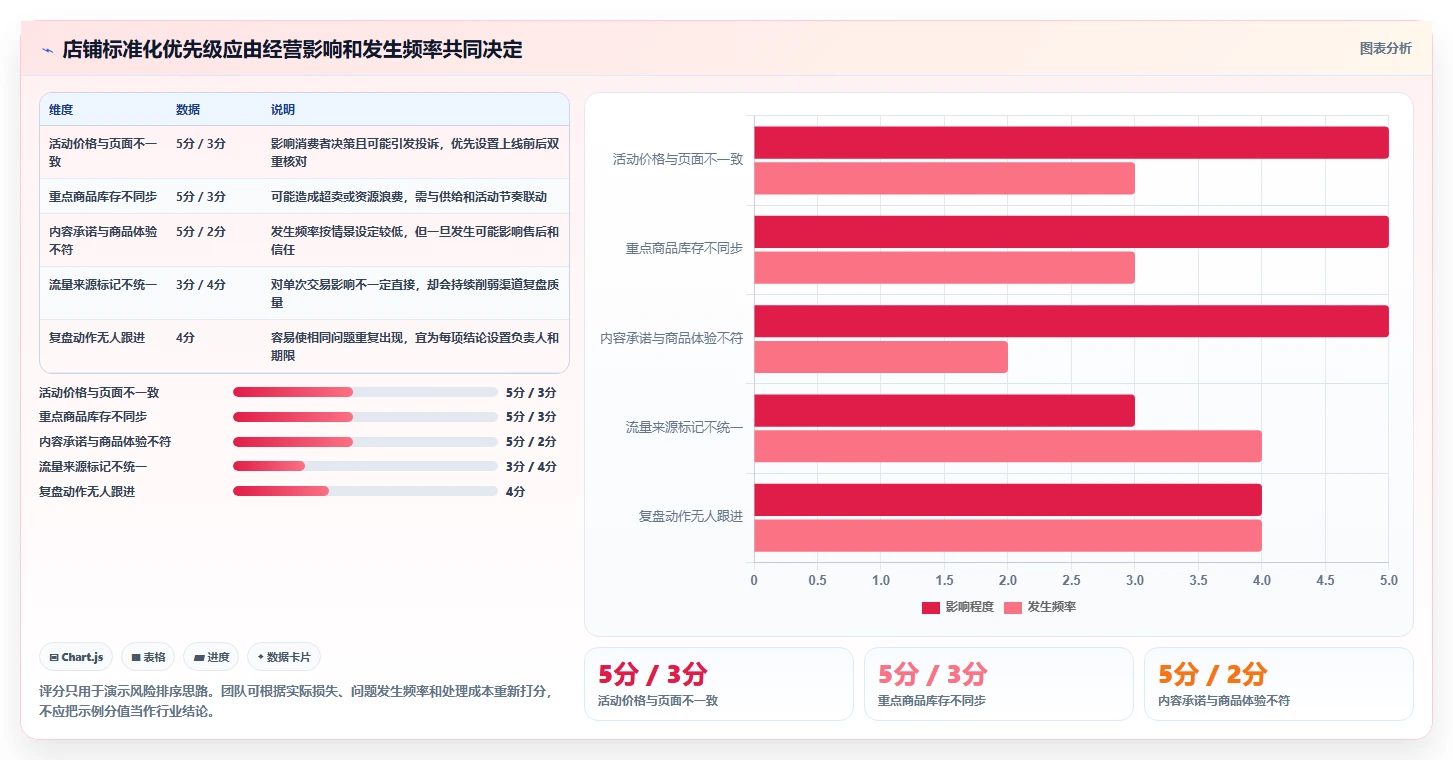
Task: Click progress bar for 活动价格与页面不一致
Action: tap(365, 392)
